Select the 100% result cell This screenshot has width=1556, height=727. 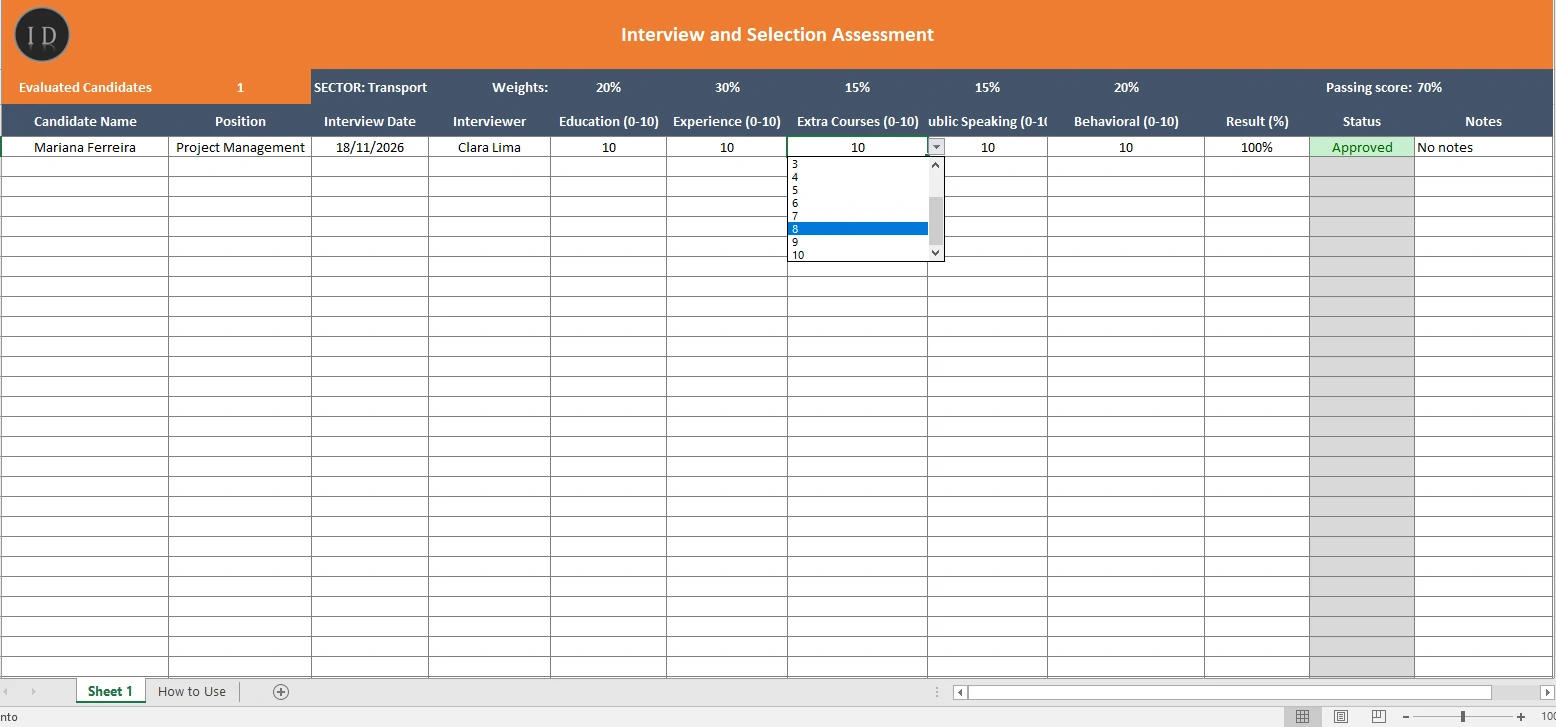coord(1257,147)
